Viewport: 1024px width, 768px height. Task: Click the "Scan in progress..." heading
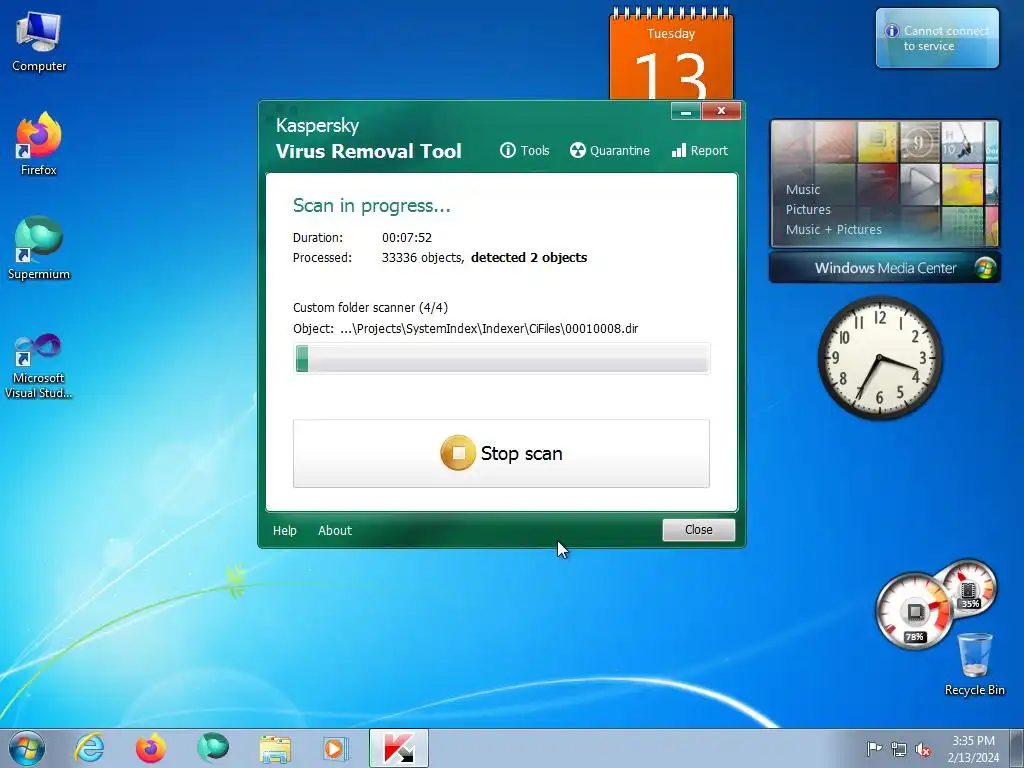click(x=372, y=206)
